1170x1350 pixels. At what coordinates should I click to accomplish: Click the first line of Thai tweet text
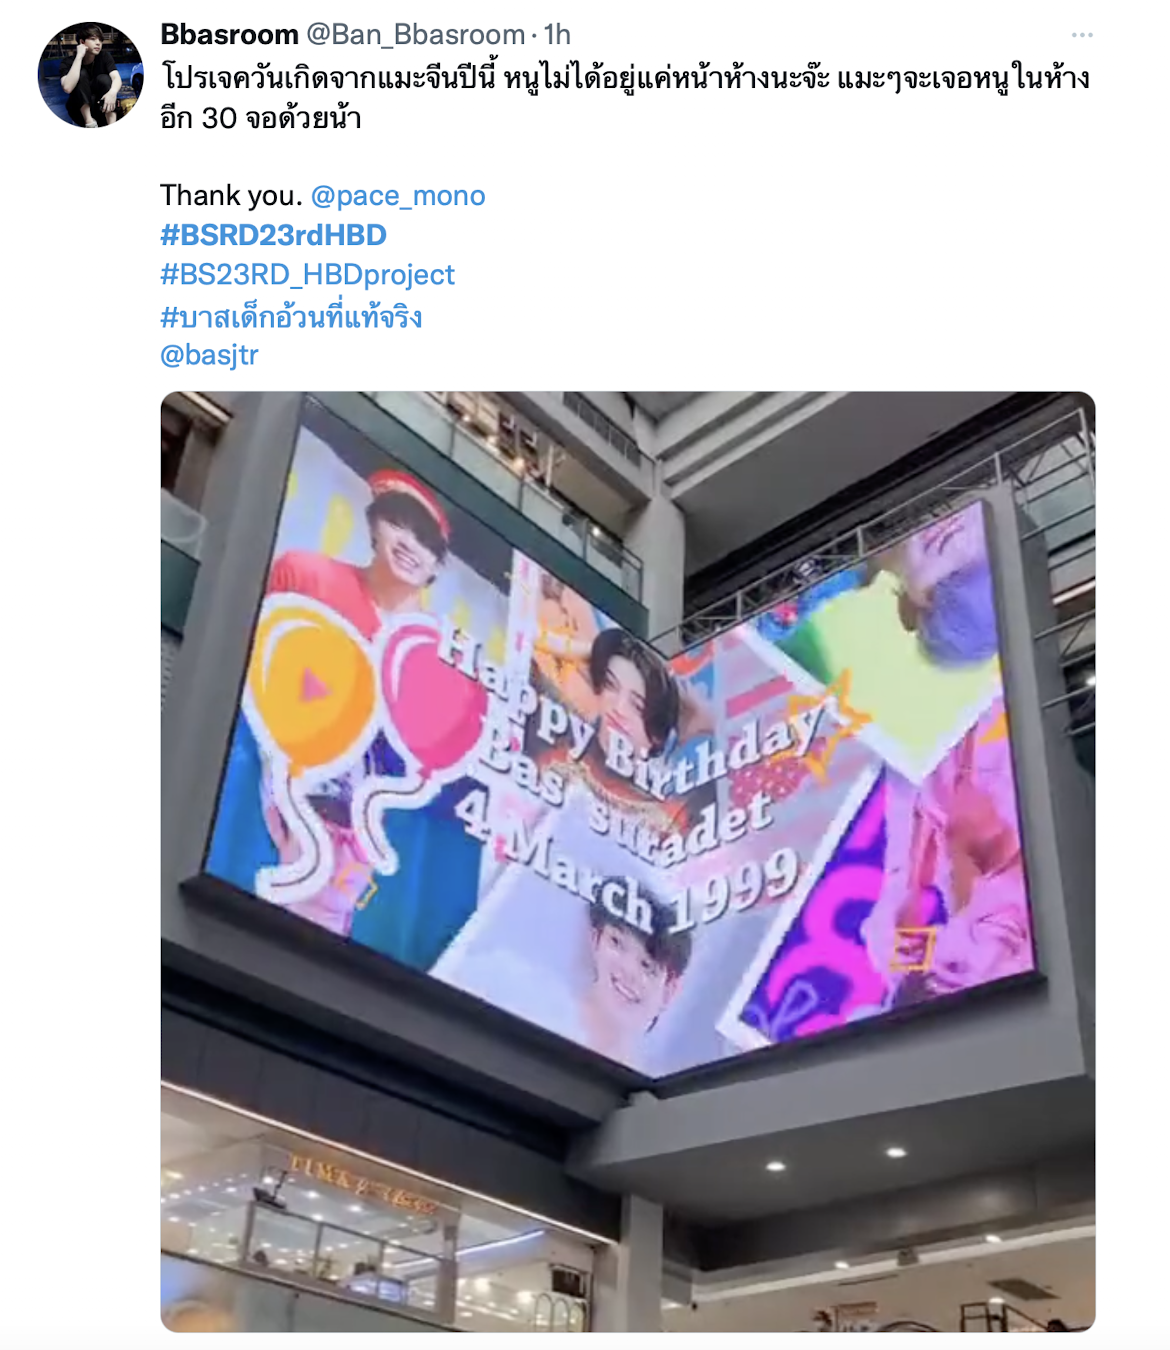625,78
